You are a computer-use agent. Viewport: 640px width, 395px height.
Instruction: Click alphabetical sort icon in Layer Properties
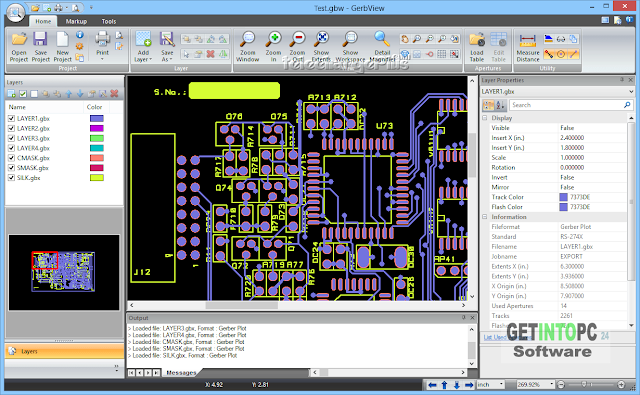click(x=500, y=105)
